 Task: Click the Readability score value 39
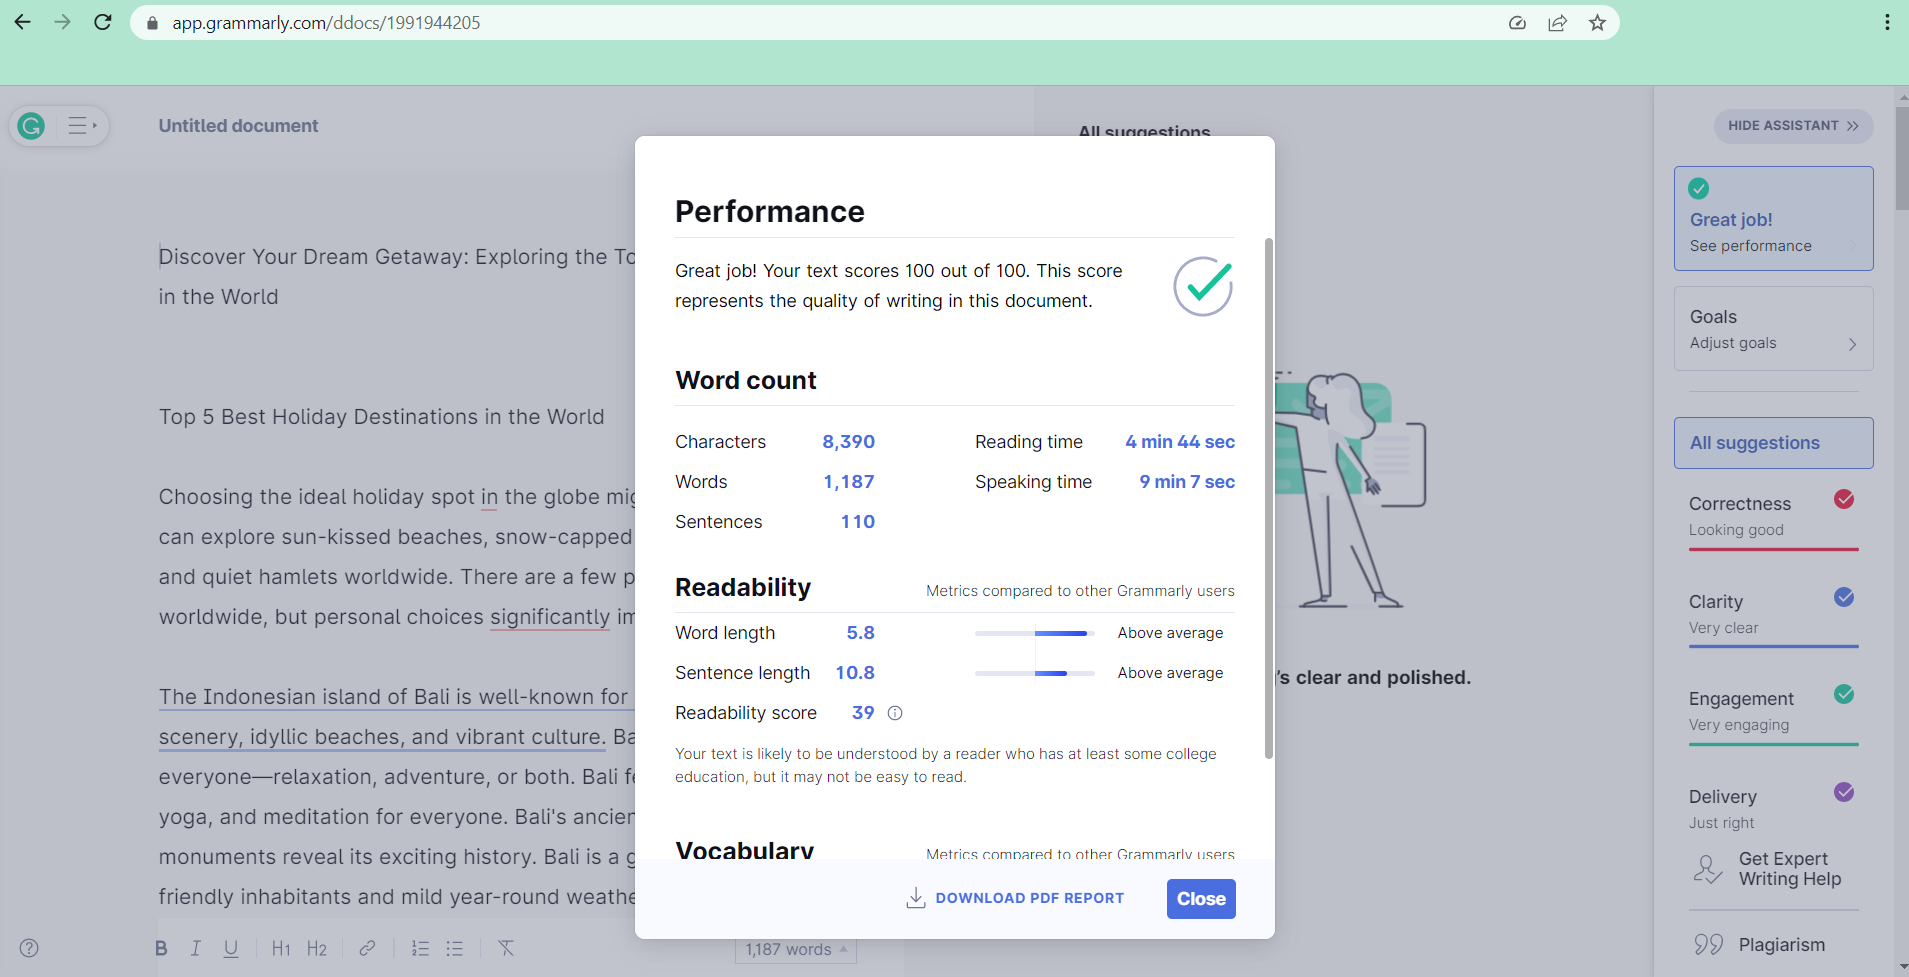pyautogui.click(x=863, y=713)
